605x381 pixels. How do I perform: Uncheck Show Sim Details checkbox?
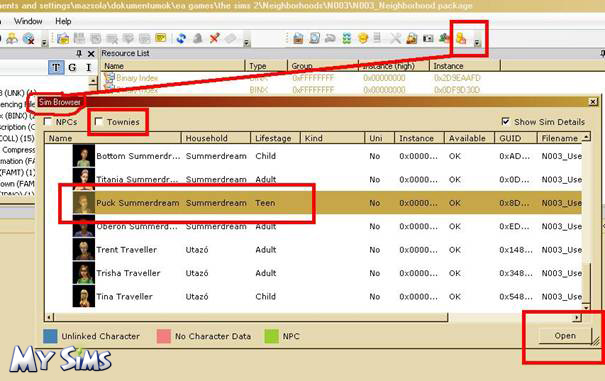[x=505, y=122]
